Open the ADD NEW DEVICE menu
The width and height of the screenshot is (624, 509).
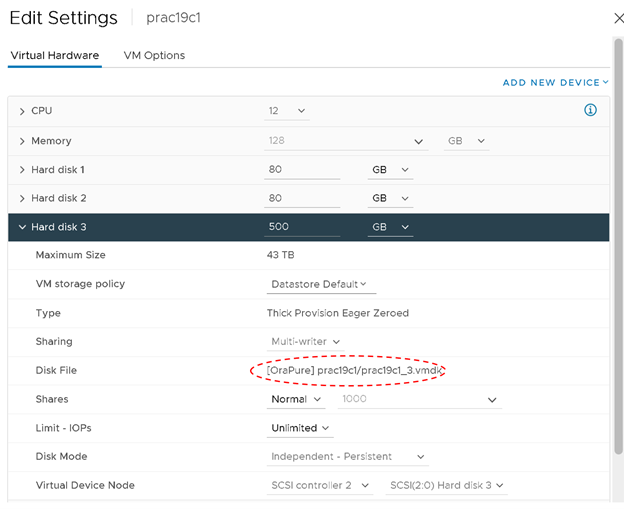coord(555,83)
